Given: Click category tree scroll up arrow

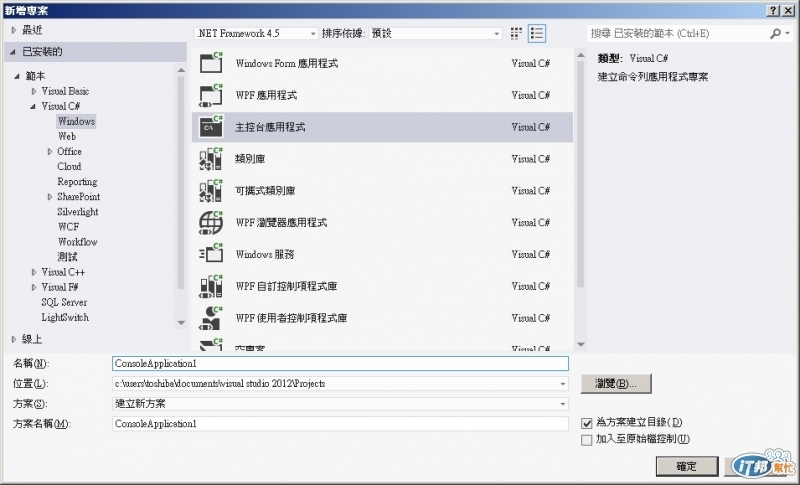Looking at the screenshot, I should click(x=181, y=70).
